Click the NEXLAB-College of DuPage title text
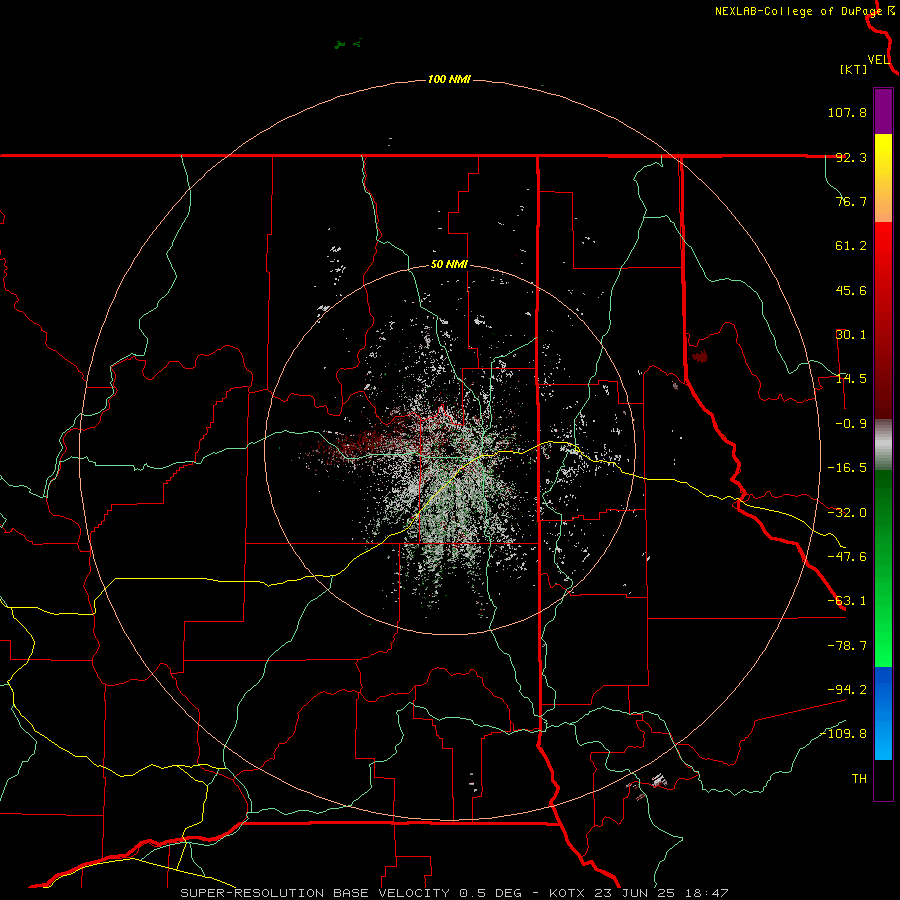900x900 pixels. click(798, 11)
